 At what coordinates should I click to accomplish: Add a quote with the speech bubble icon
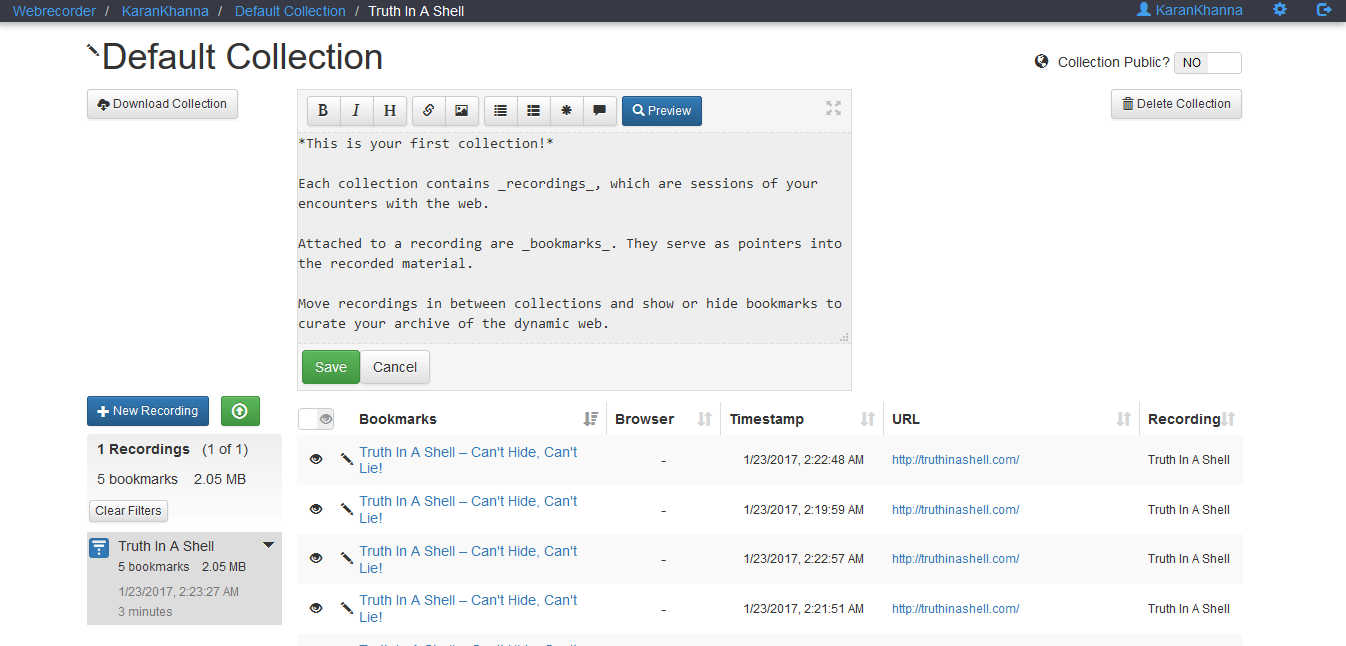[x=599, y=111]
